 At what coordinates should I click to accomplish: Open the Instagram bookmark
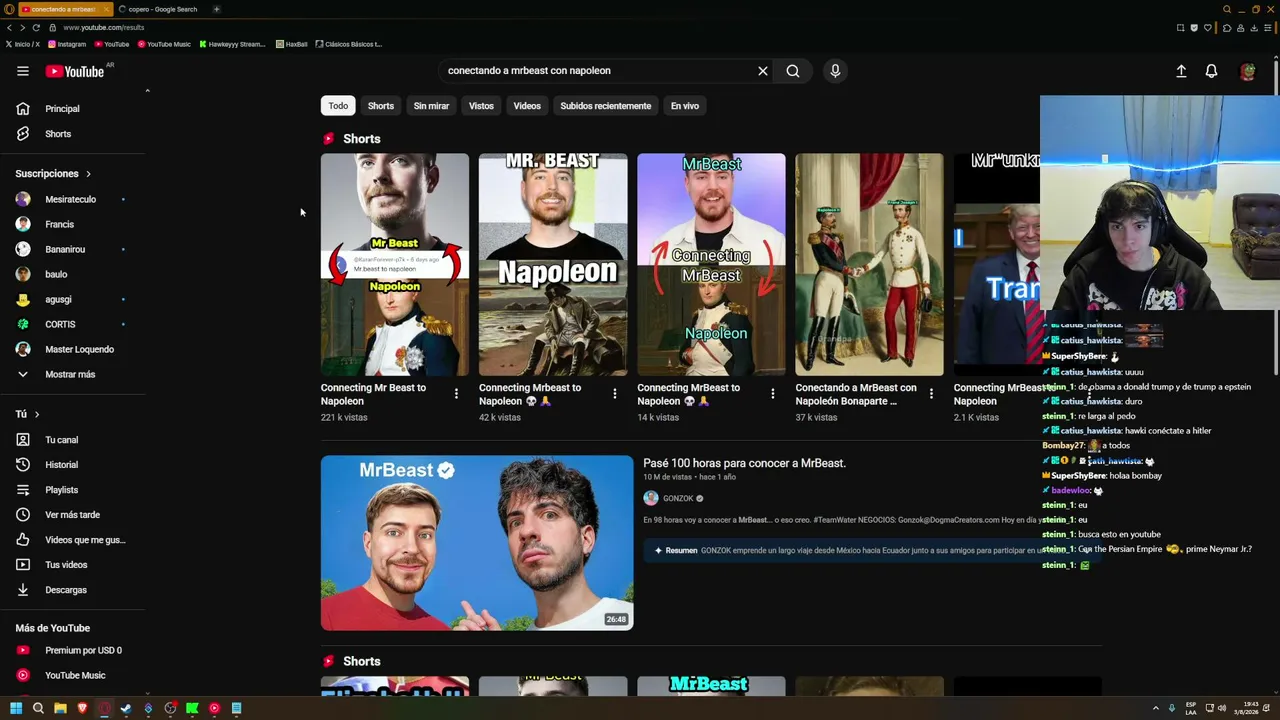pyautogui.click(x=66, y=44)
